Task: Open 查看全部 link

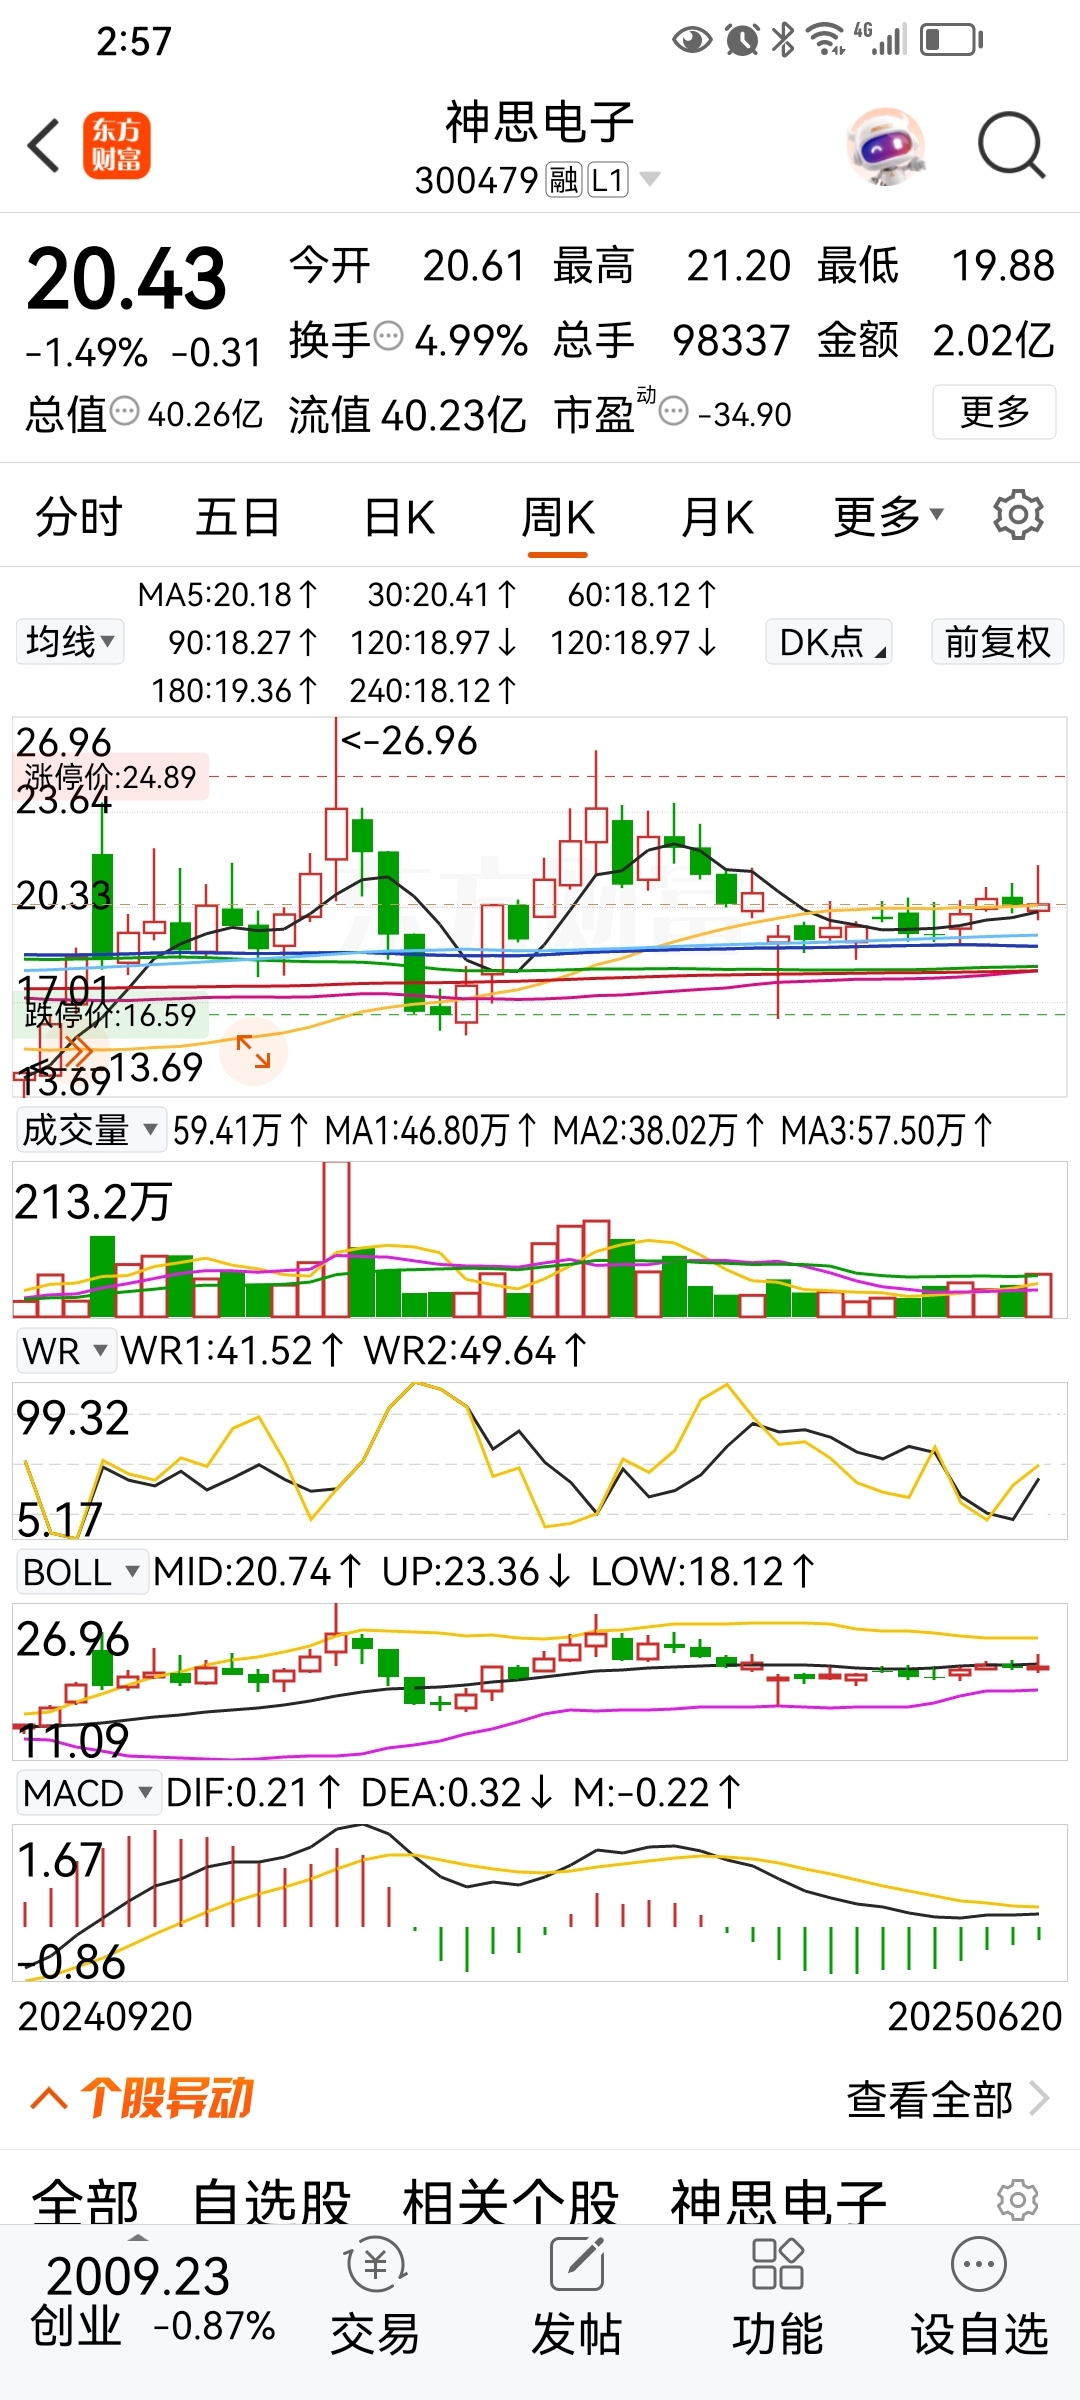Action: [948, 2099]
